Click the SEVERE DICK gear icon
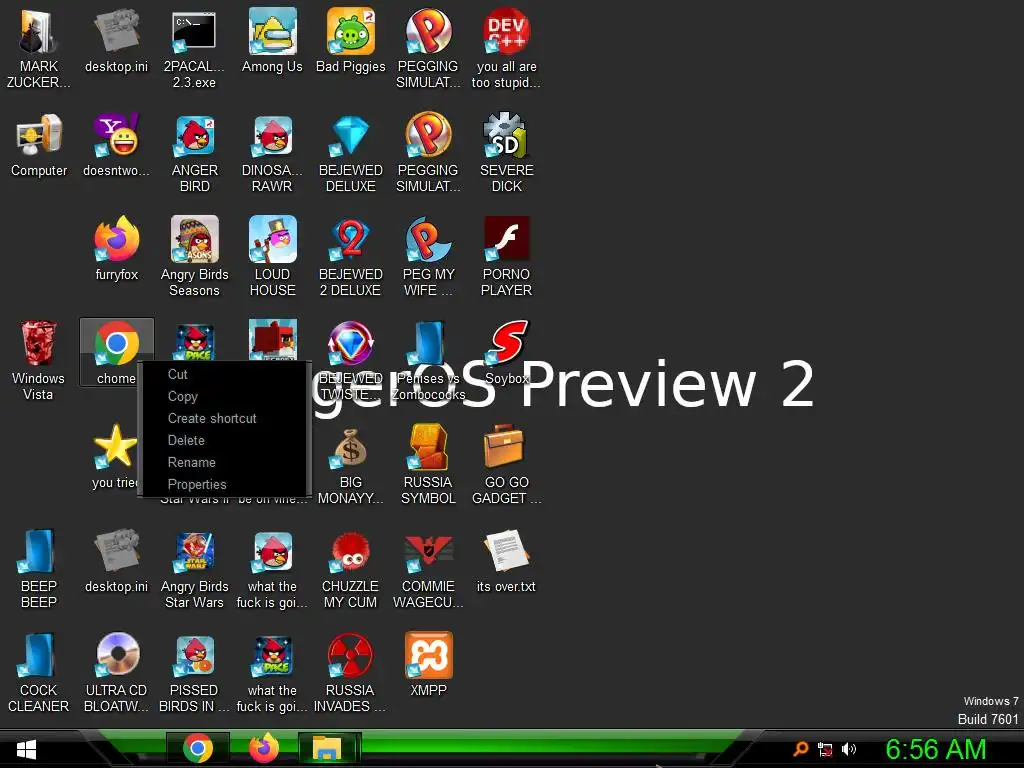 [x=506, y=152]
